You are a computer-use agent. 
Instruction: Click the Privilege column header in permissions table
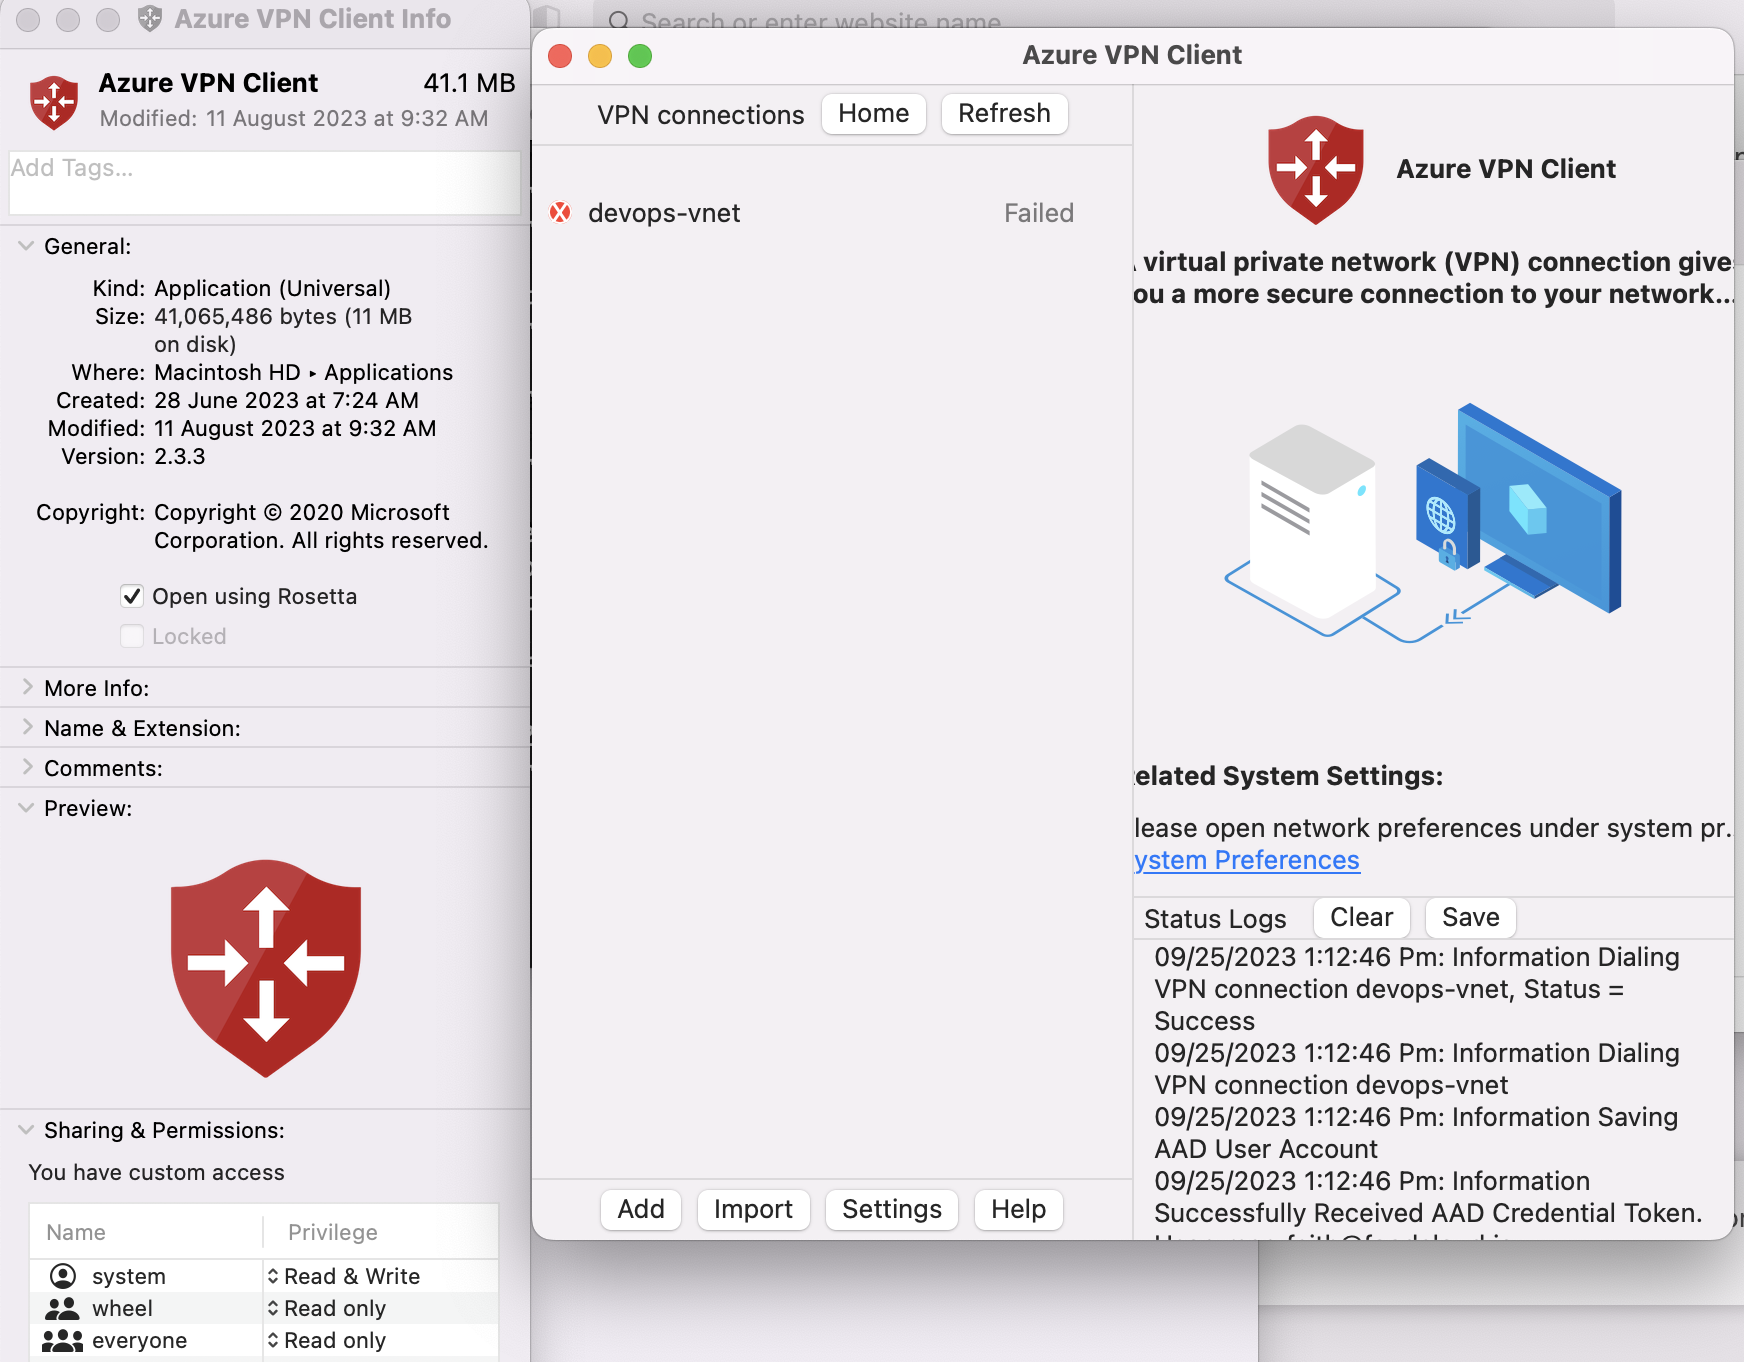333,1232
